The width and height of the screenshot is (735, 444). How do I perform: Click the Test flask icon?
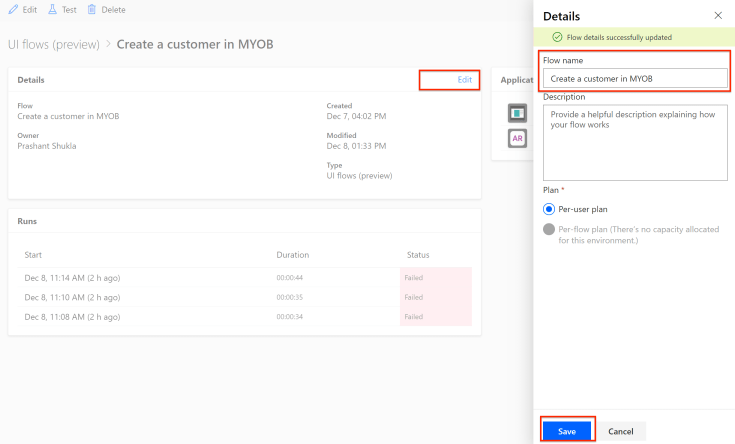(x=52, y=9)
